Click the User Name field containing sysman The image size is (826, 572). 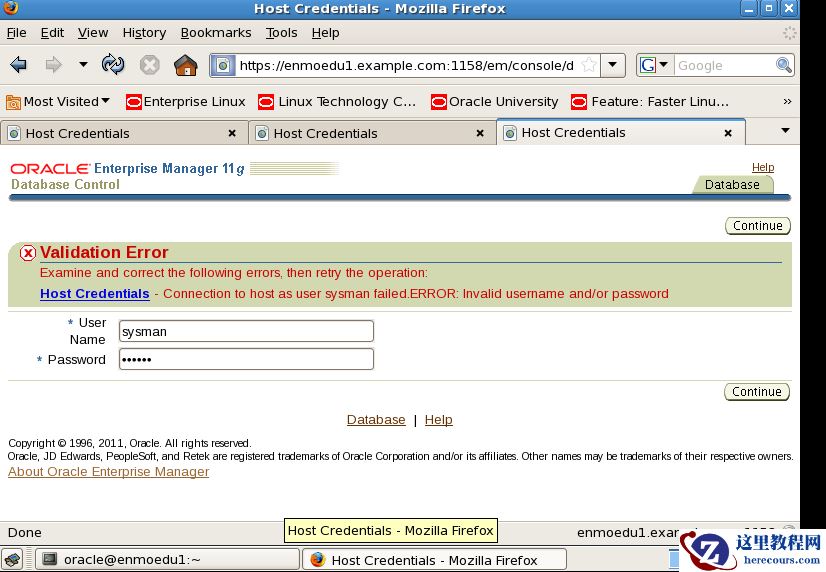[246, 331]
